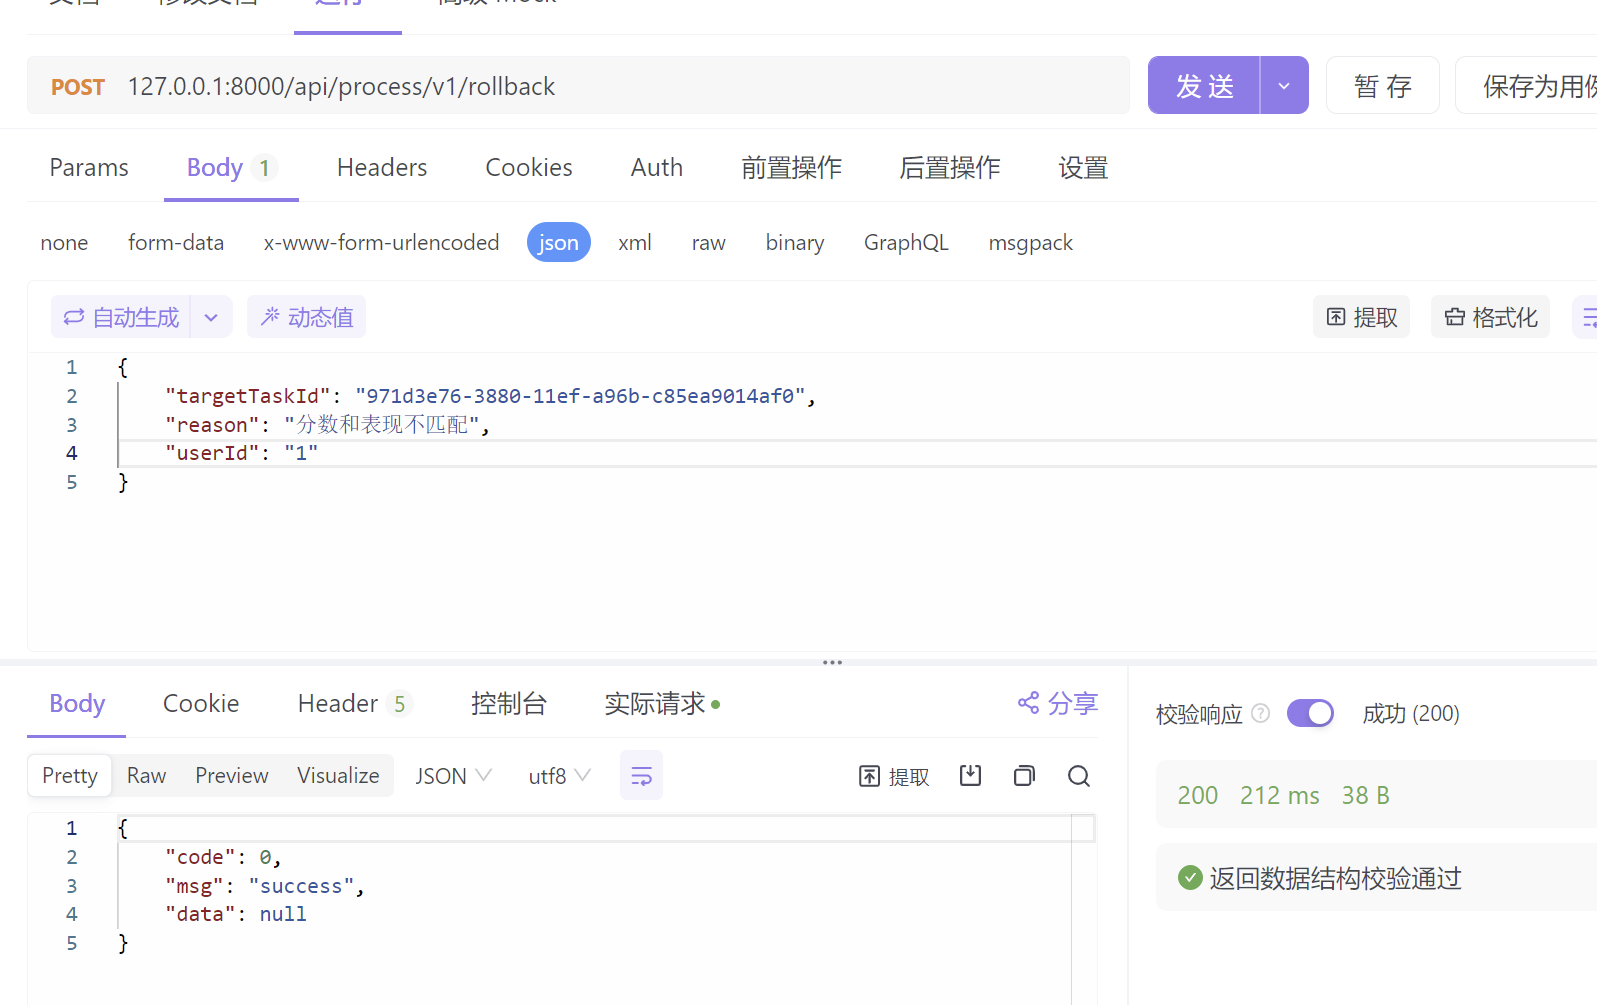1597x1005 pixels.
Task: Click the 分享 share link
Action: (1058, 703)
